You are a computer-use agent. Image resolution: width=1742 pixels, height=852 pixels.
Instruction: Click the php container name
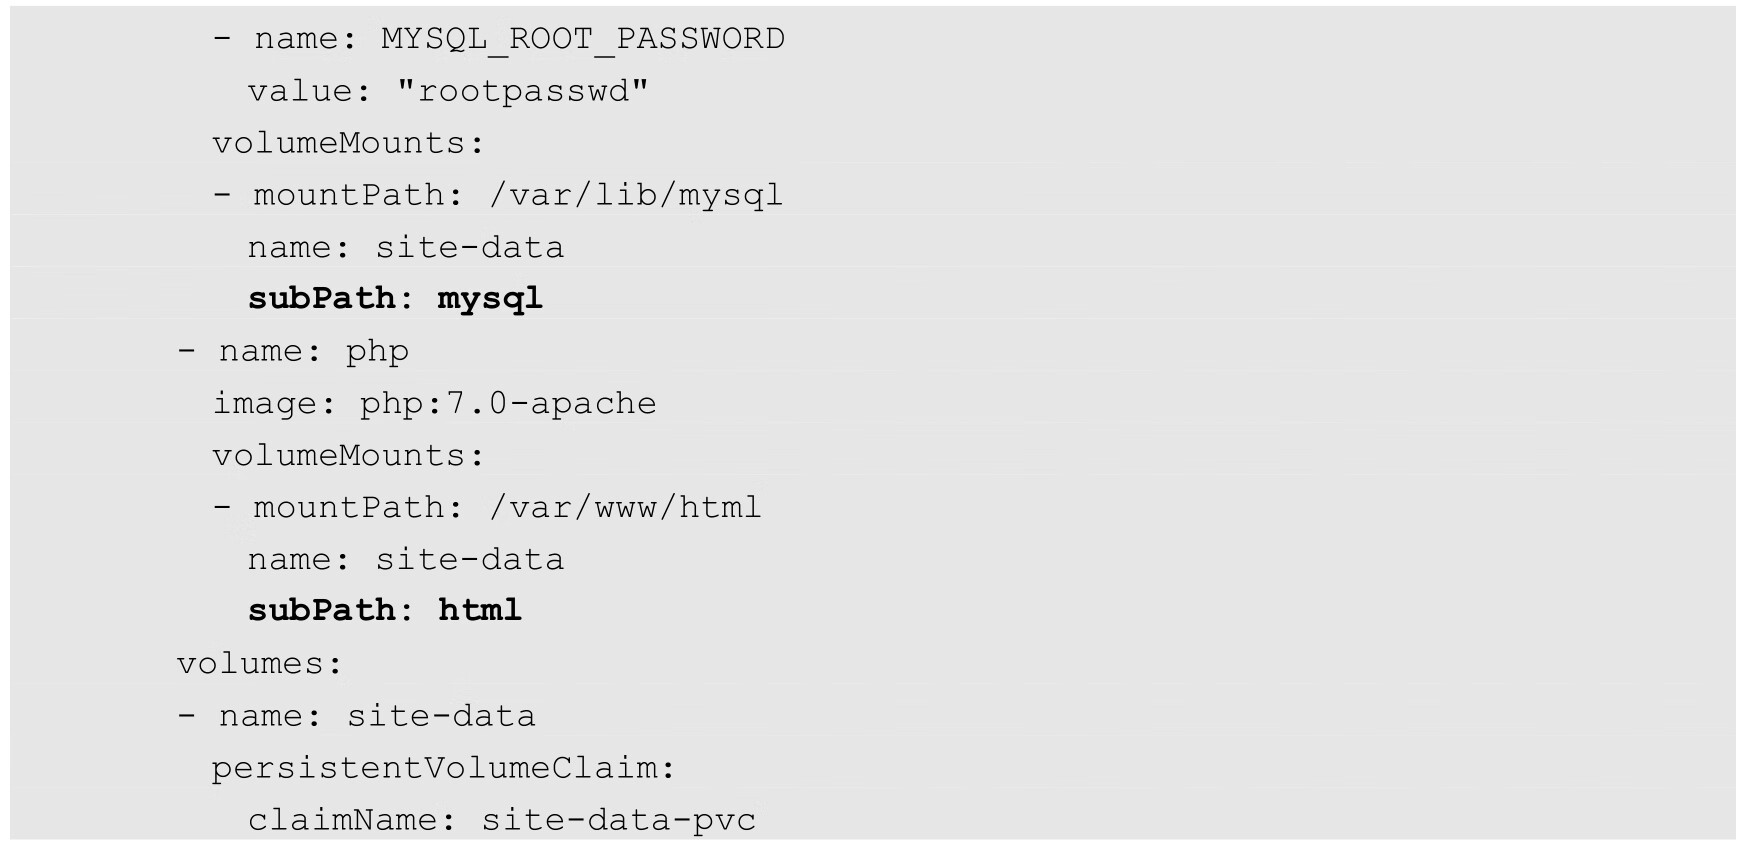click(x=377, y=351)
